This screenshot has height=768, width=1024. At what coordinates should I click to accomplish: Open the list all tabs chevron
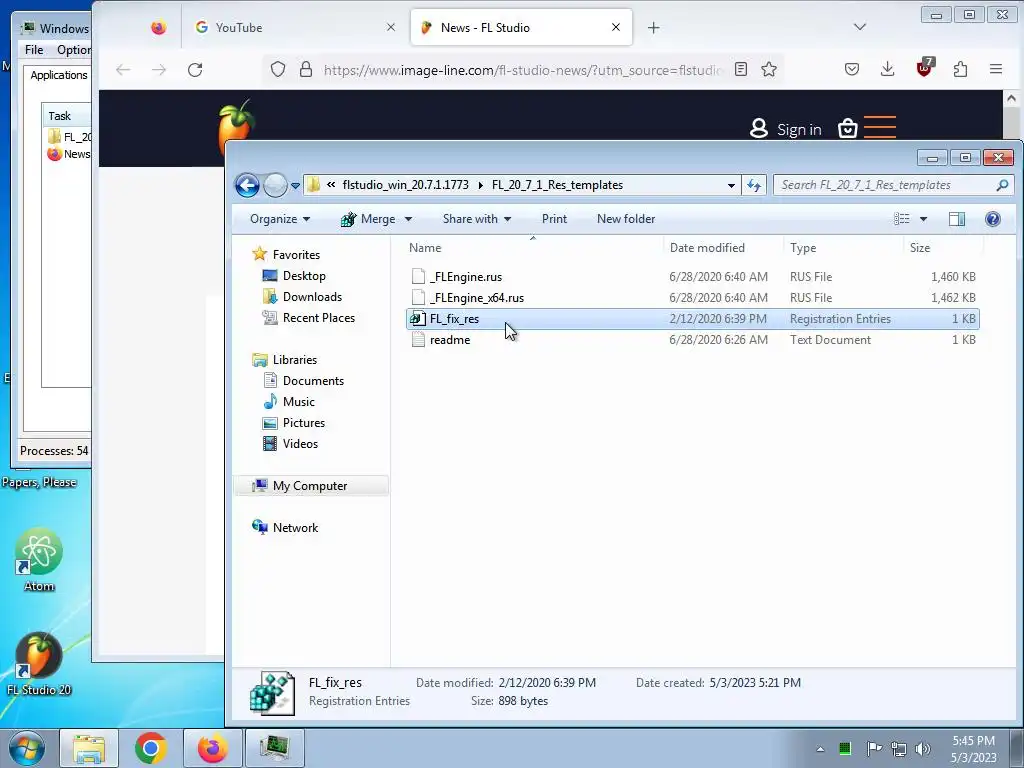click(x=860, y=27)
